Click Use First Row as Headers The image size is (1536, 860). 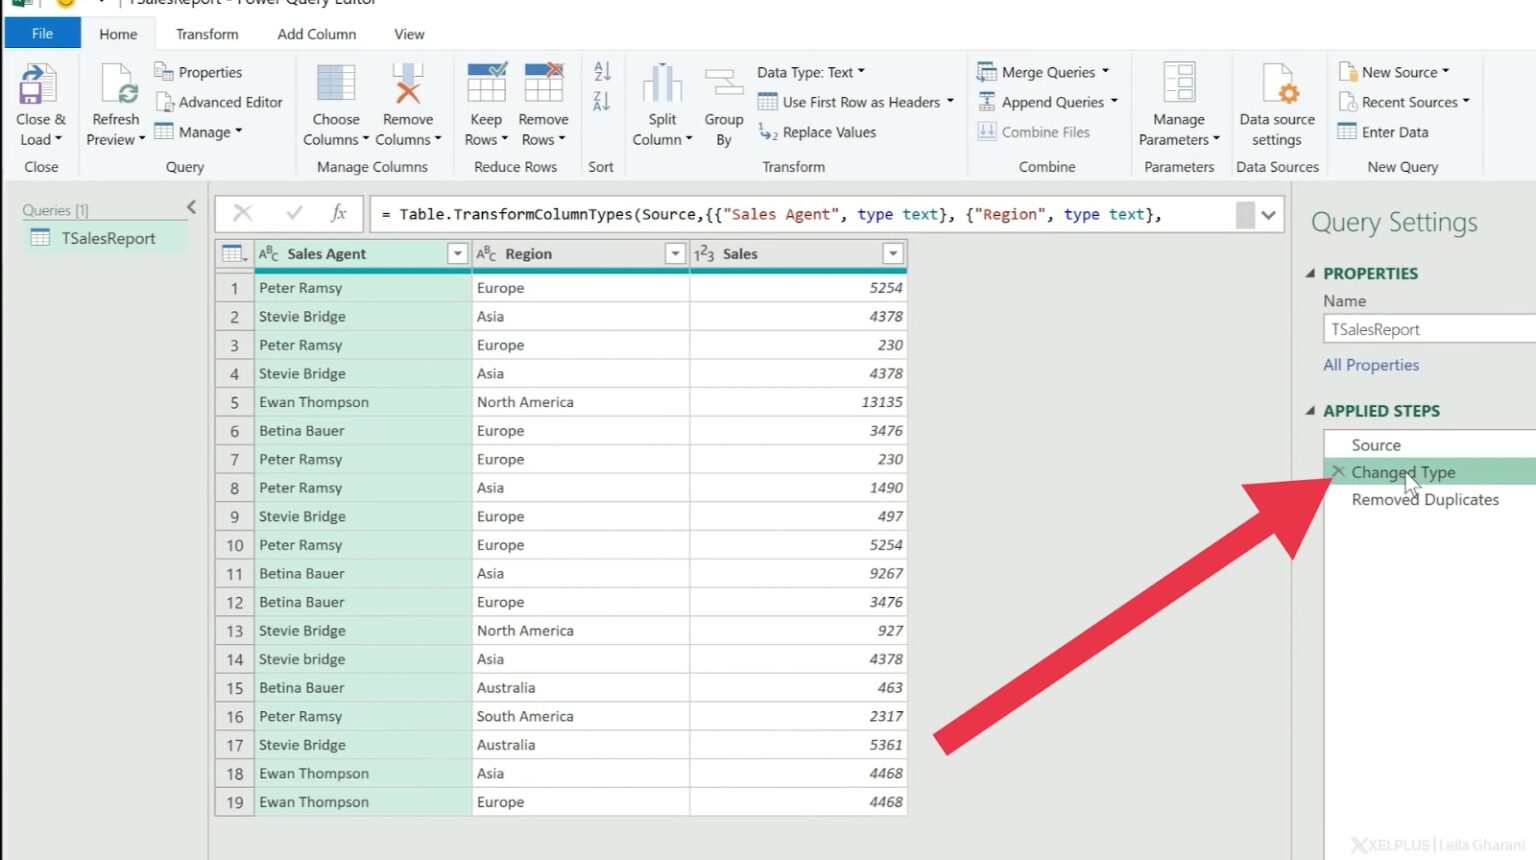click(x=856, y=102)
